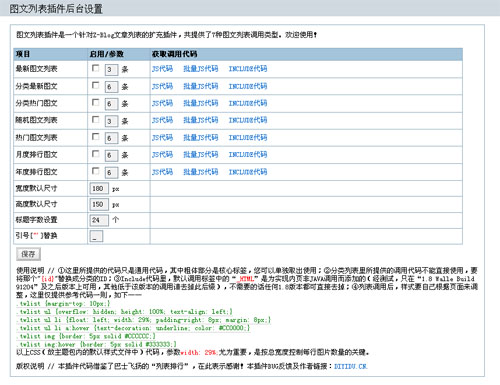
Task: Enable the 最新图文列表 checkbox
Action: point(95,68)
